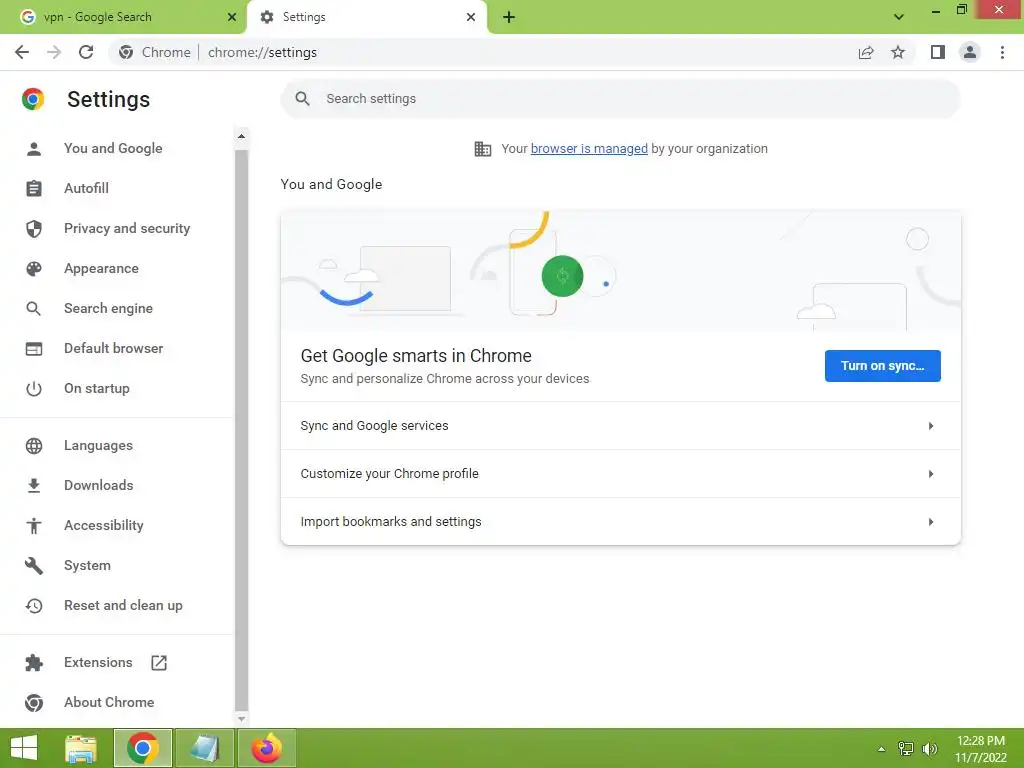This screenshot has height=768, width=1024.
Task: Click the building icon next to managed notice
Action: coord(483,149)
